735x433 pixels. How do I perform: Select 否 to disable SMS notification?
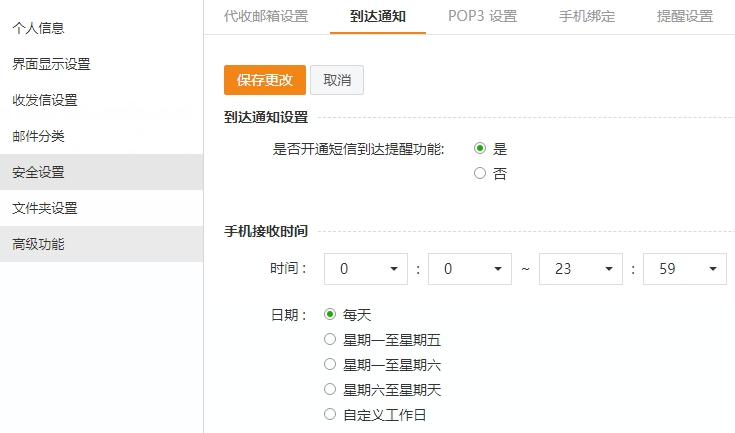point(480,173)
